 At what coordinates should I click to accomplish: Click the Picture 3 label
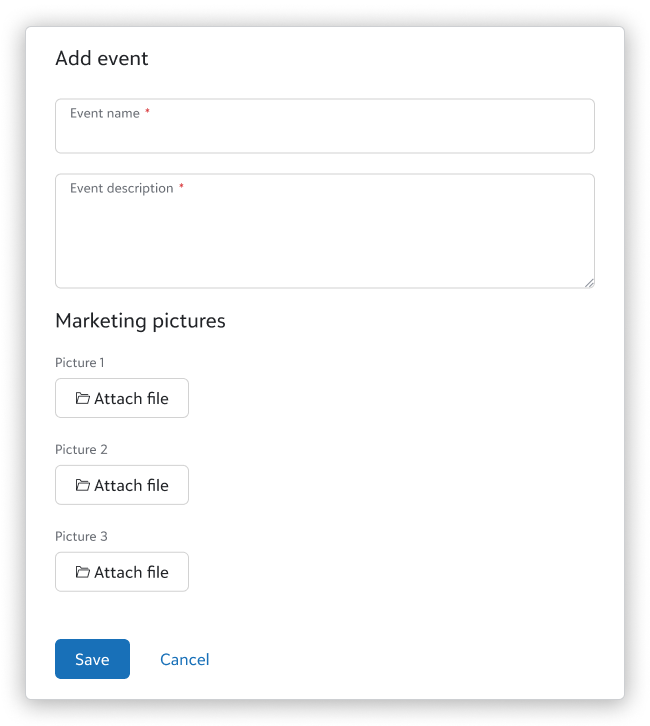81,537
